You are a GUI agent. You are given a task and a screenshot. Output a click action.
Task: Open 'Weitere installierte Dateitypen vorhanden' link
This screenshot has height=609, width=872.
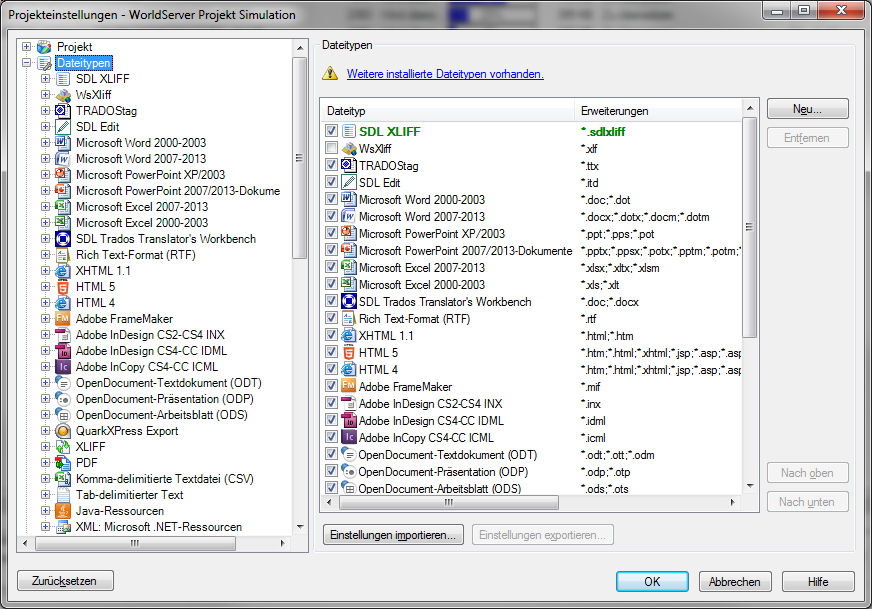tap(445, 74)
